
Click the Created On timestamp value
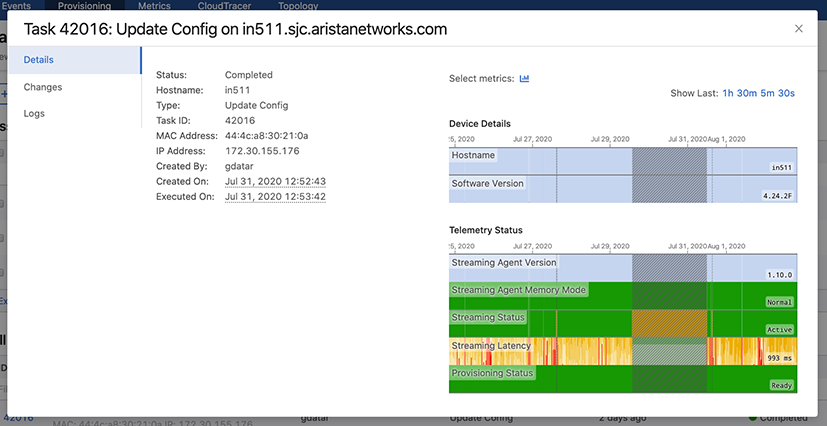tap(275, 181)
